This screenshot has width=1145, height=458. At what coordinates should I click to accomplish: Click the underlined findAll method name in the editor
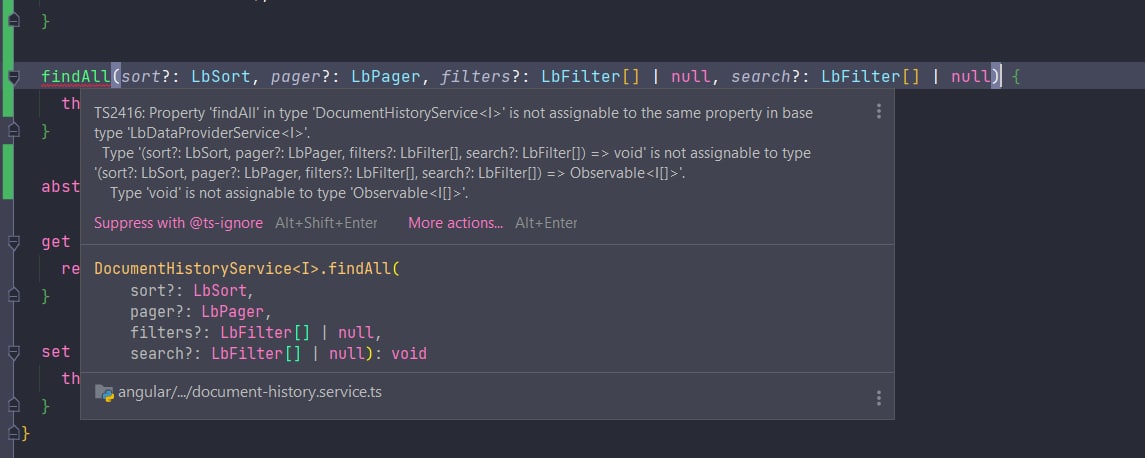click(75, 77)
